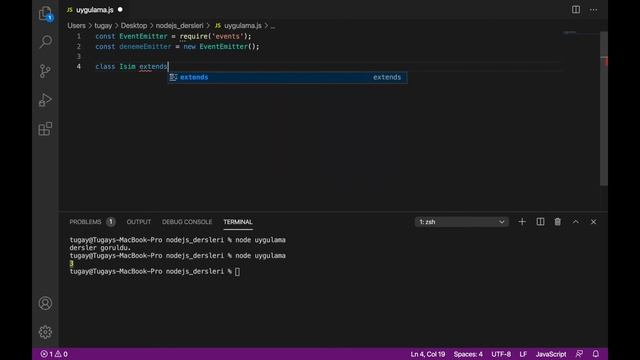Open the Extensions view icon

click(x=45, y=129)
